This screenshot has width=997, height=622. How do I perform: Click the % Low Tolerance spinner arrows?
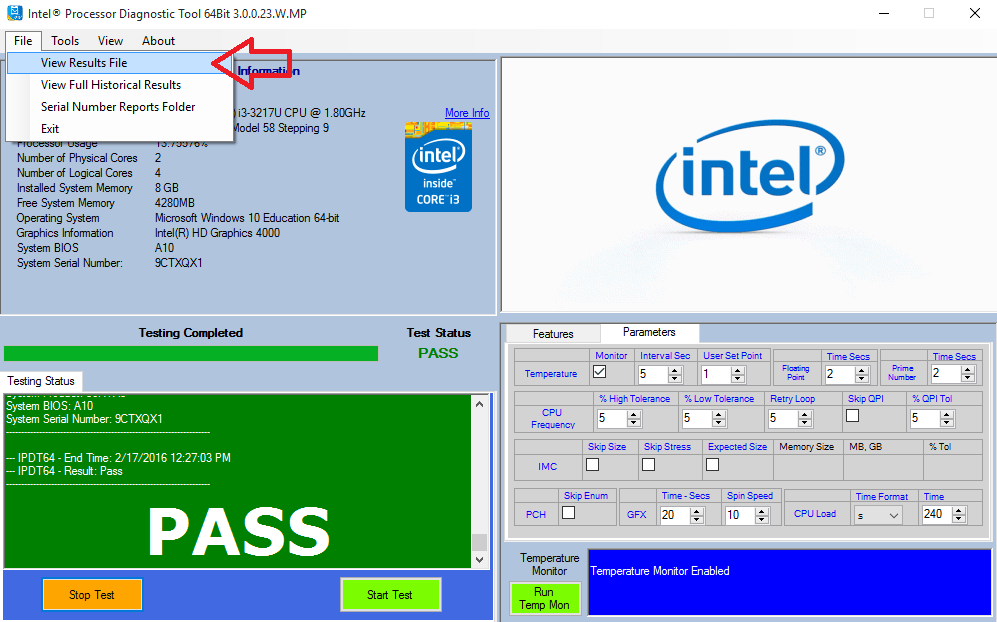point(719,418)
